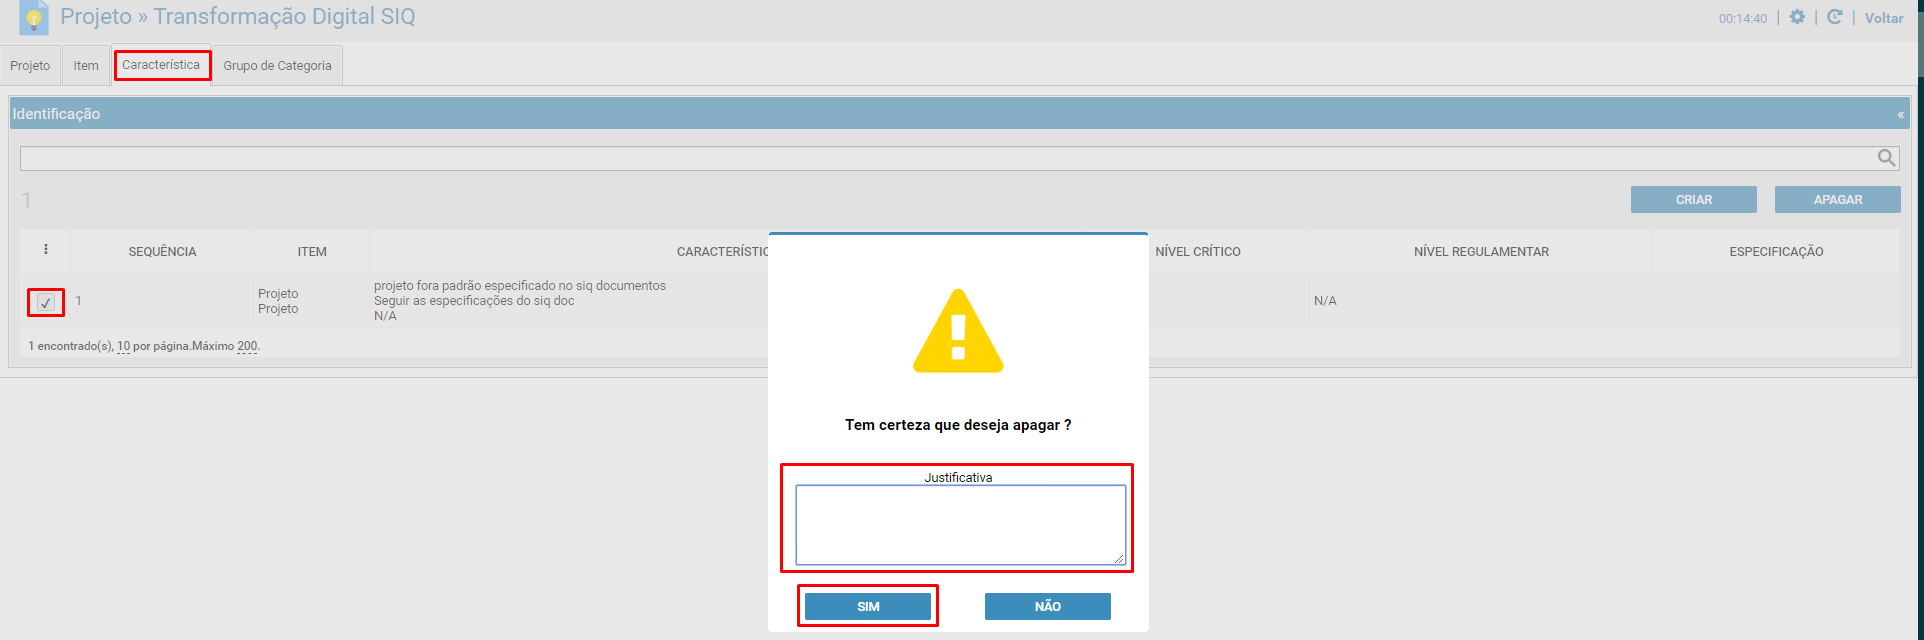Click the APAGAR button
Viewport: 1924px width, 640px height.
(1837, 200)
